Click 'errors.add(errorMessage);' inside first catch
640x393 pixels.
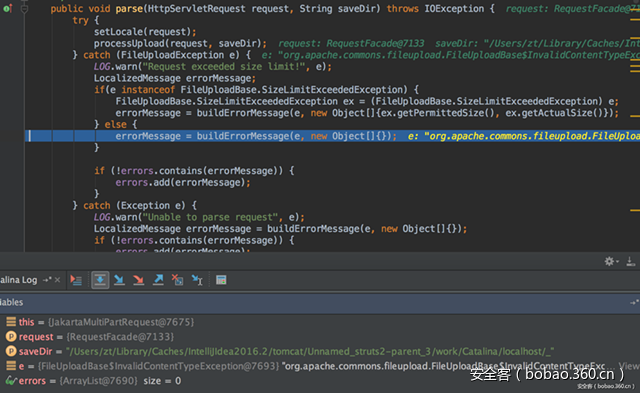(x=182, y=182)
